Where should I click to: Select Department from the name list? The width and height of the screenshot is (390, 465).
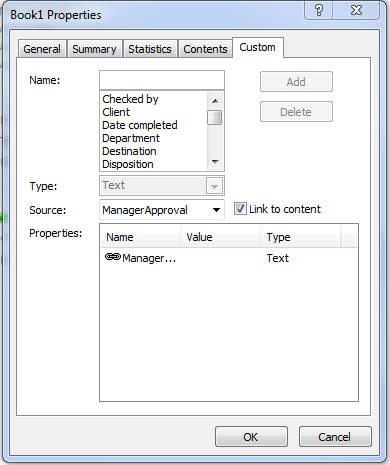click(x=131, y=138)
